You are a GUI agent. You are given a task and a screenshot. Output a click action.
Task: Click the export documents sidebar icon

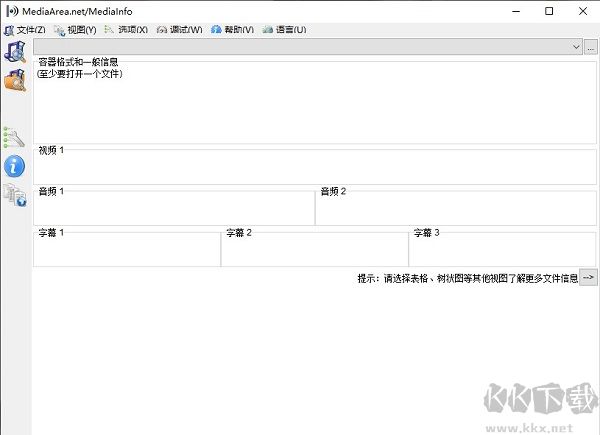[15, 195]
